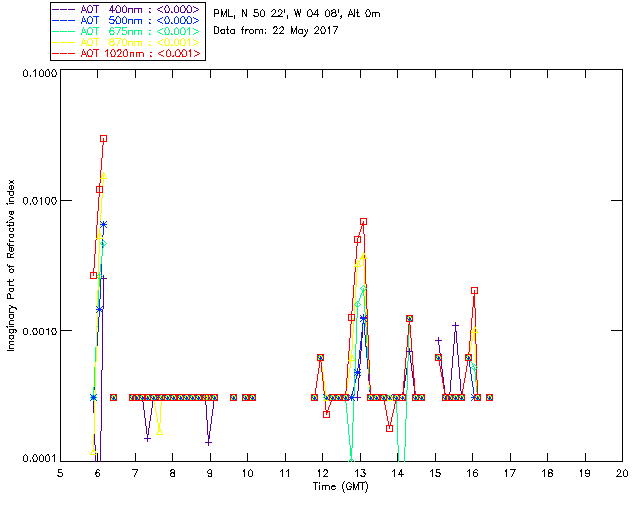Viewport: 640px width, 512px height.
Task: Click the highest red square near 6 GMT
Action: tap(103, 139)
